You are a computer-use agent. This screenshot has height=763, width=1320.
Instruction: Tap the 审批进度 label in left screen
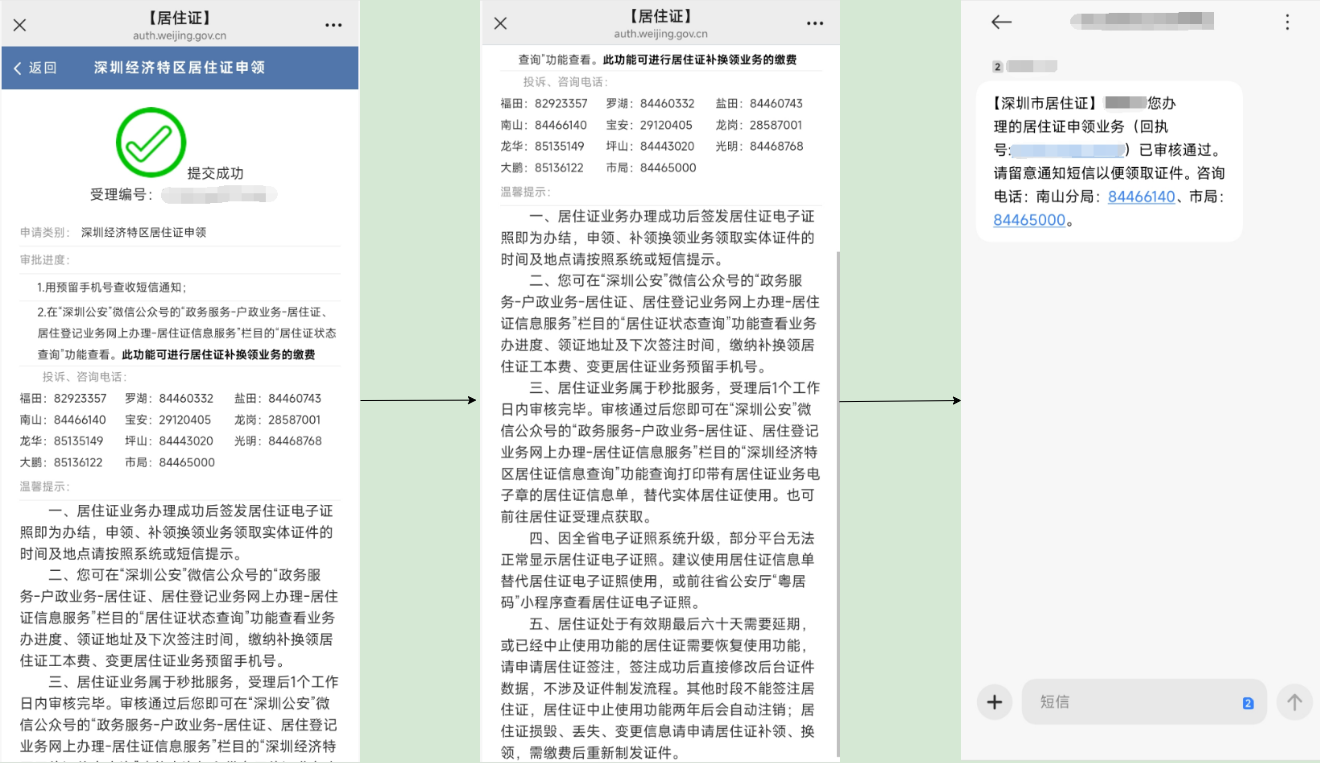click(x=45, y=260)
